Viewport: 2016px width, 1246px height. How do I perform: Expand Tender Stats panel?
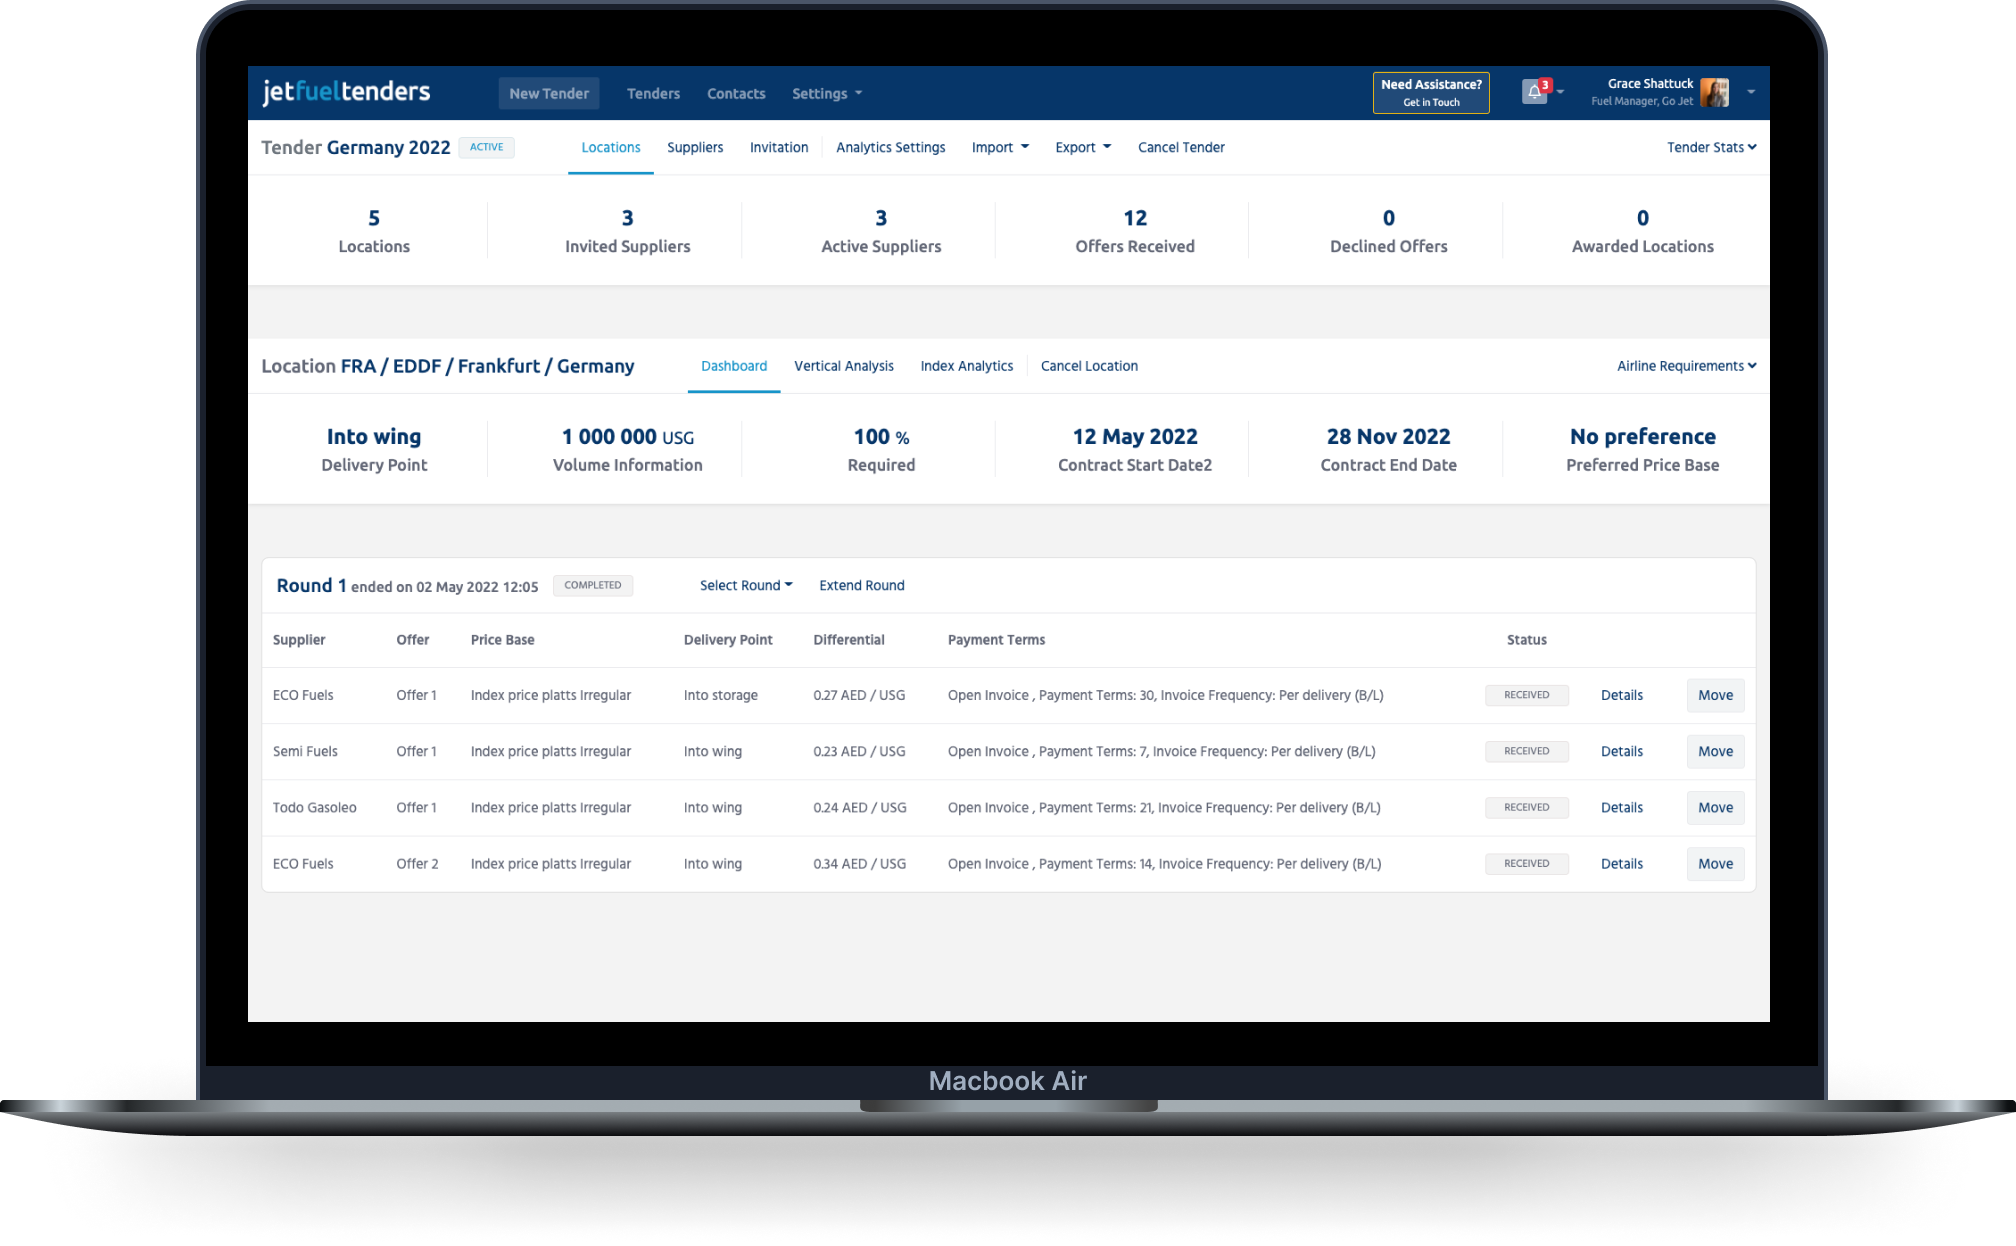coord(1711,147)
